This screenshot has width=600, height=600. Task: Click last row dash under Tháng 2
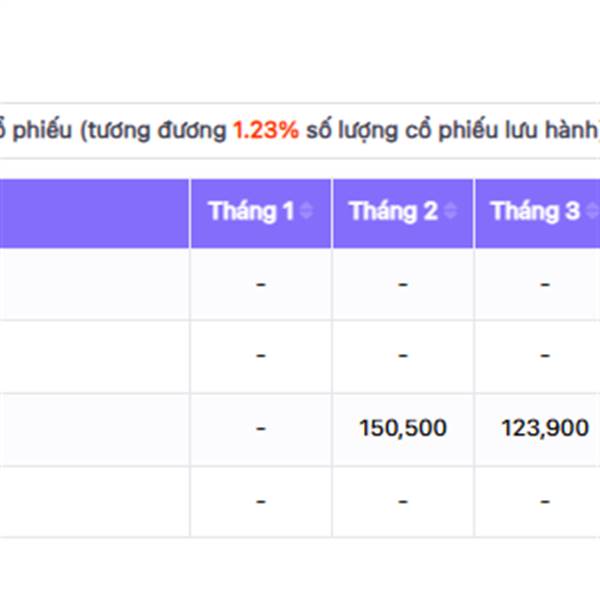pyautogui.click(x=403, y=500)
